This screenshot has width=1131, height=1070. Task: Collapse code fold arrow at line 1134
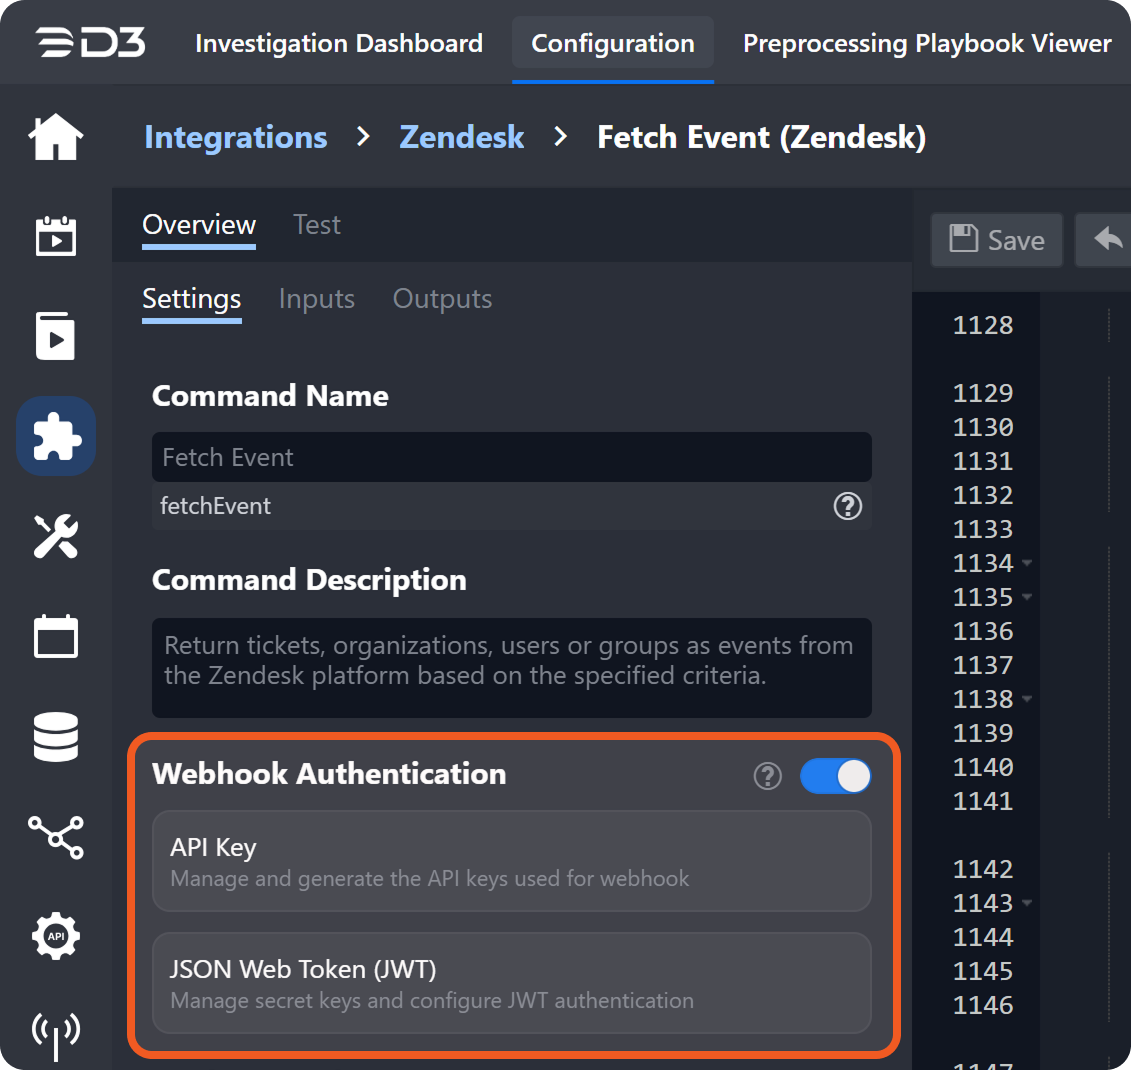coord(1027,563)
